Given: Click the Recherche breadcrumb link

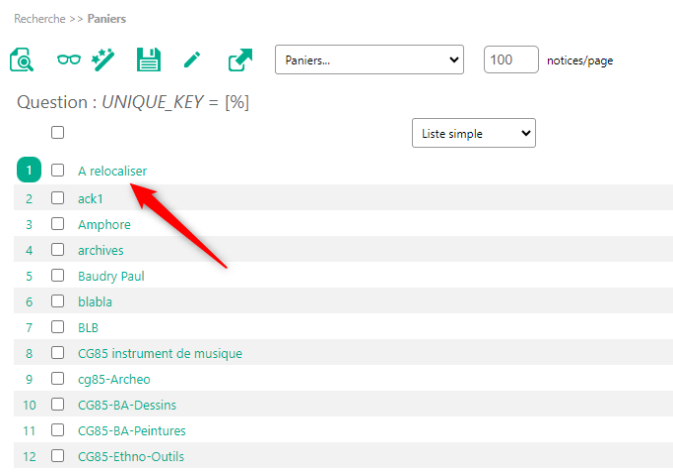Looking at the screenshot, I should tap(40, 18).
